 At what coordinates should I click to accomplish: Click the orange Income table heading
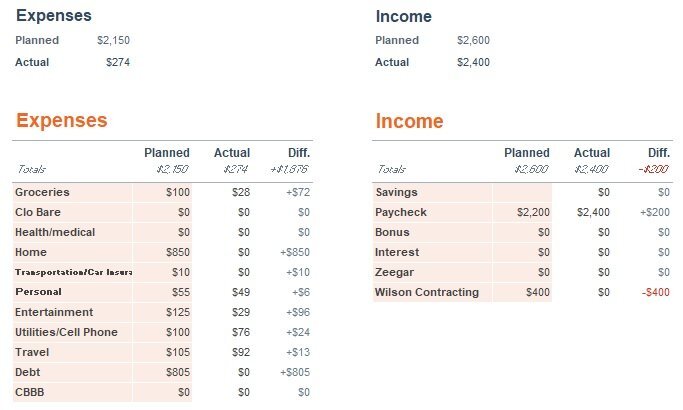(x=409, y=121)
